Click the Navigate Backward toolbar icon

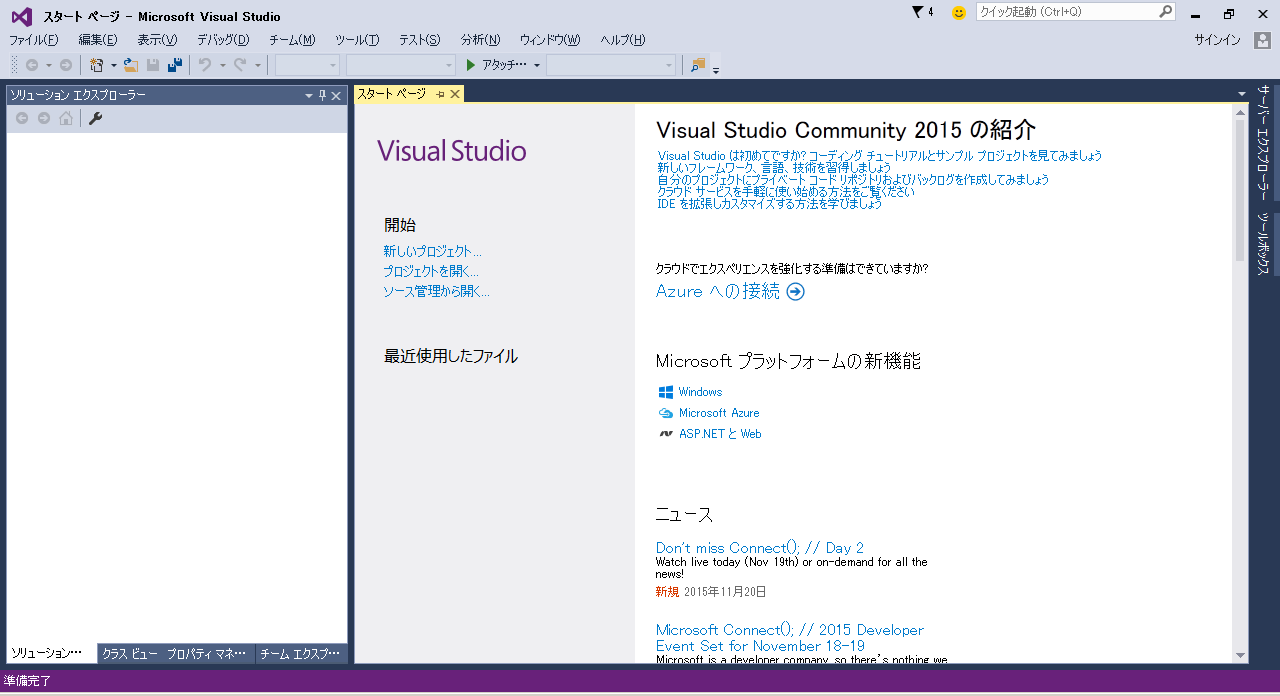pyautogui.click(x=32, y=65)
